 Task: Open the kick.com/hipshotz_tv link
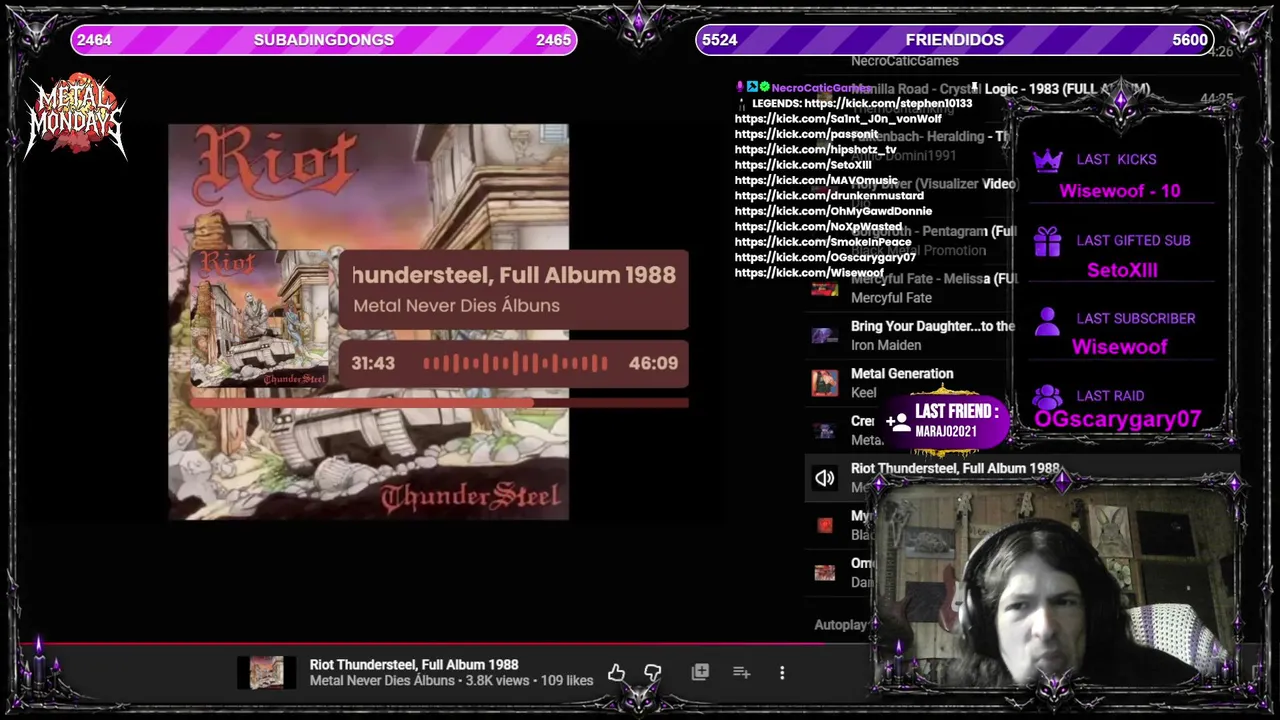(816, 150)
